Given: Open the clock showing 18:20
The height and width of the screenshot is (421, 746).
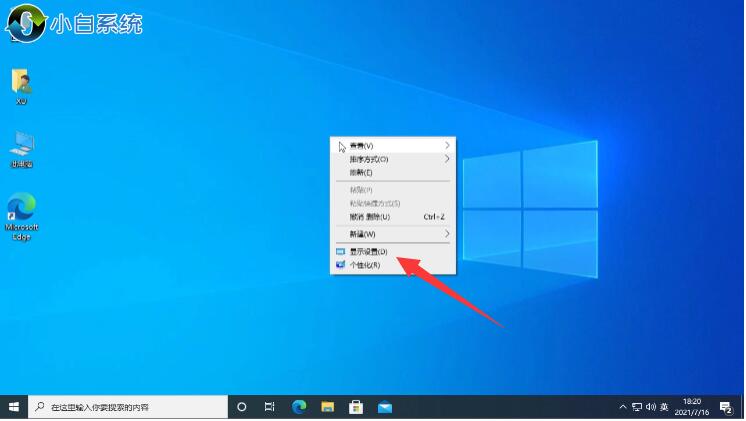Looking at the screenshot, I should [692, 407].
